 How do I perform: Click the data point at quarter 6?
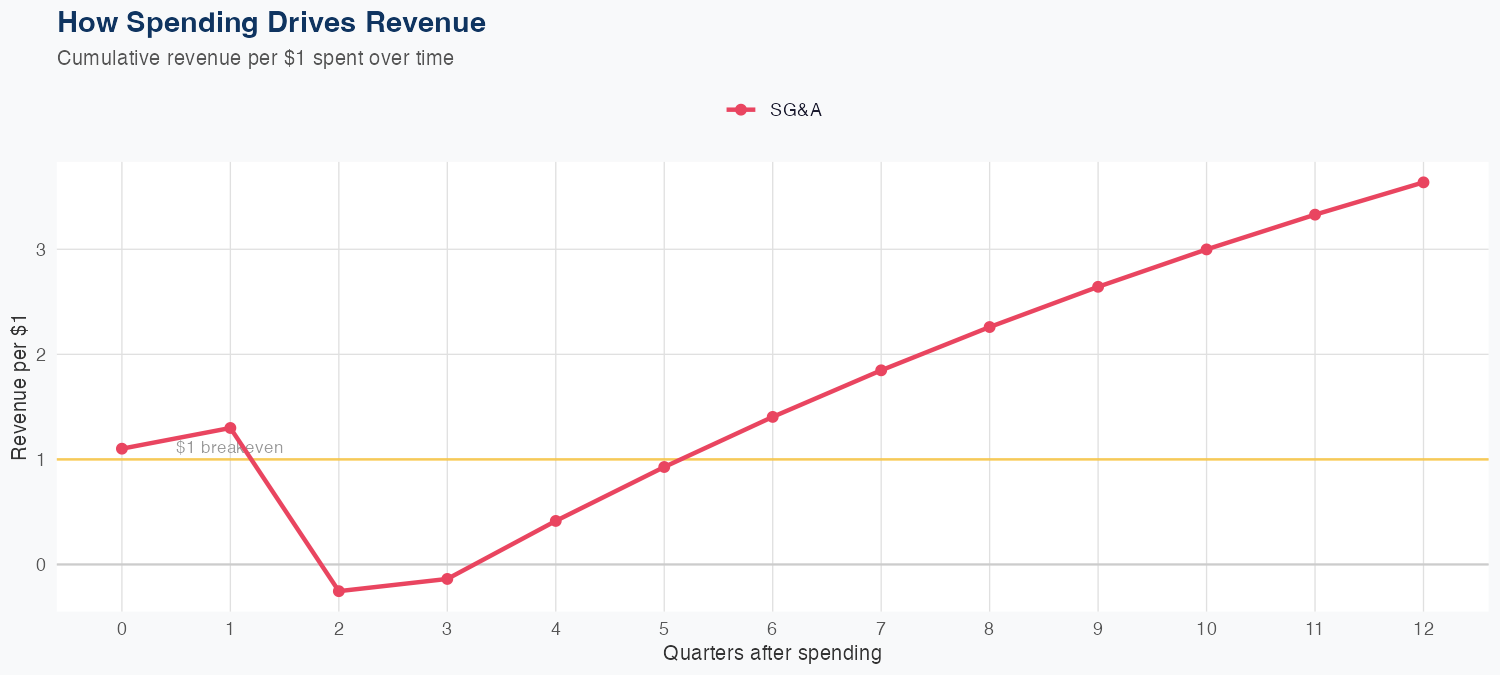coord(772,417)
